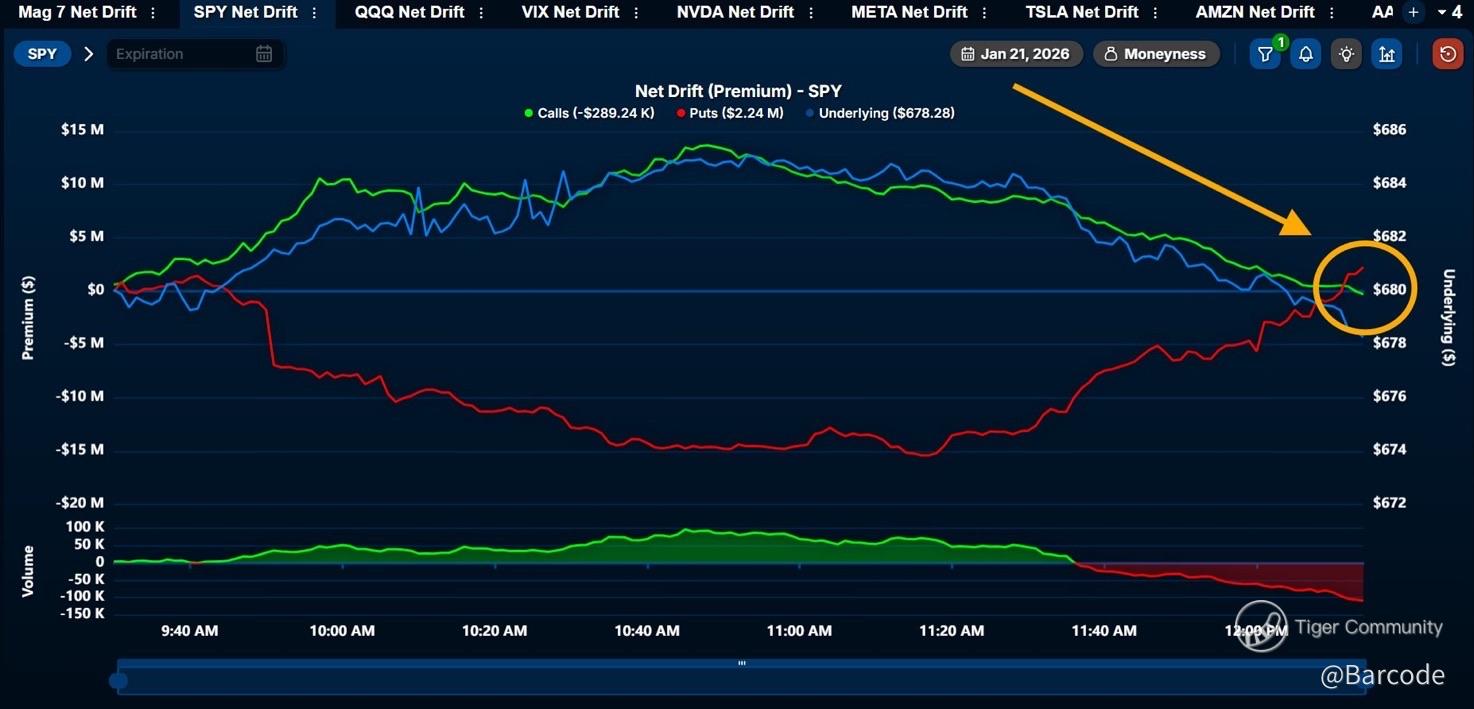Switch to the Mag 7 Net Drift tab
Image resolution: width=1474 pixels, height=709 pixels.
77,12
